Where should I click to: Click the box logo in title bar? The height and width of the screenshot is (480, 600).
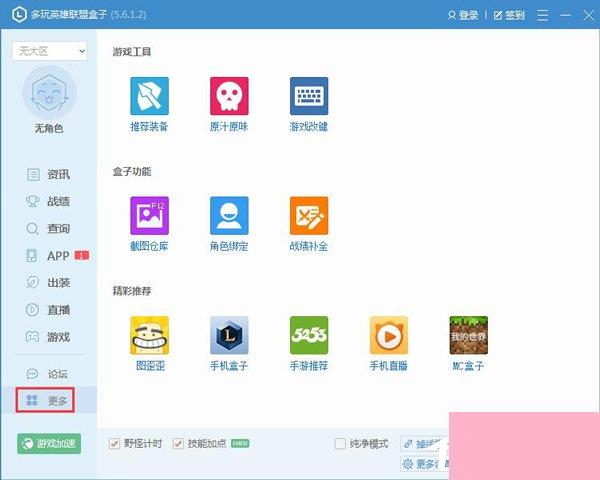(x=19, y=15)
